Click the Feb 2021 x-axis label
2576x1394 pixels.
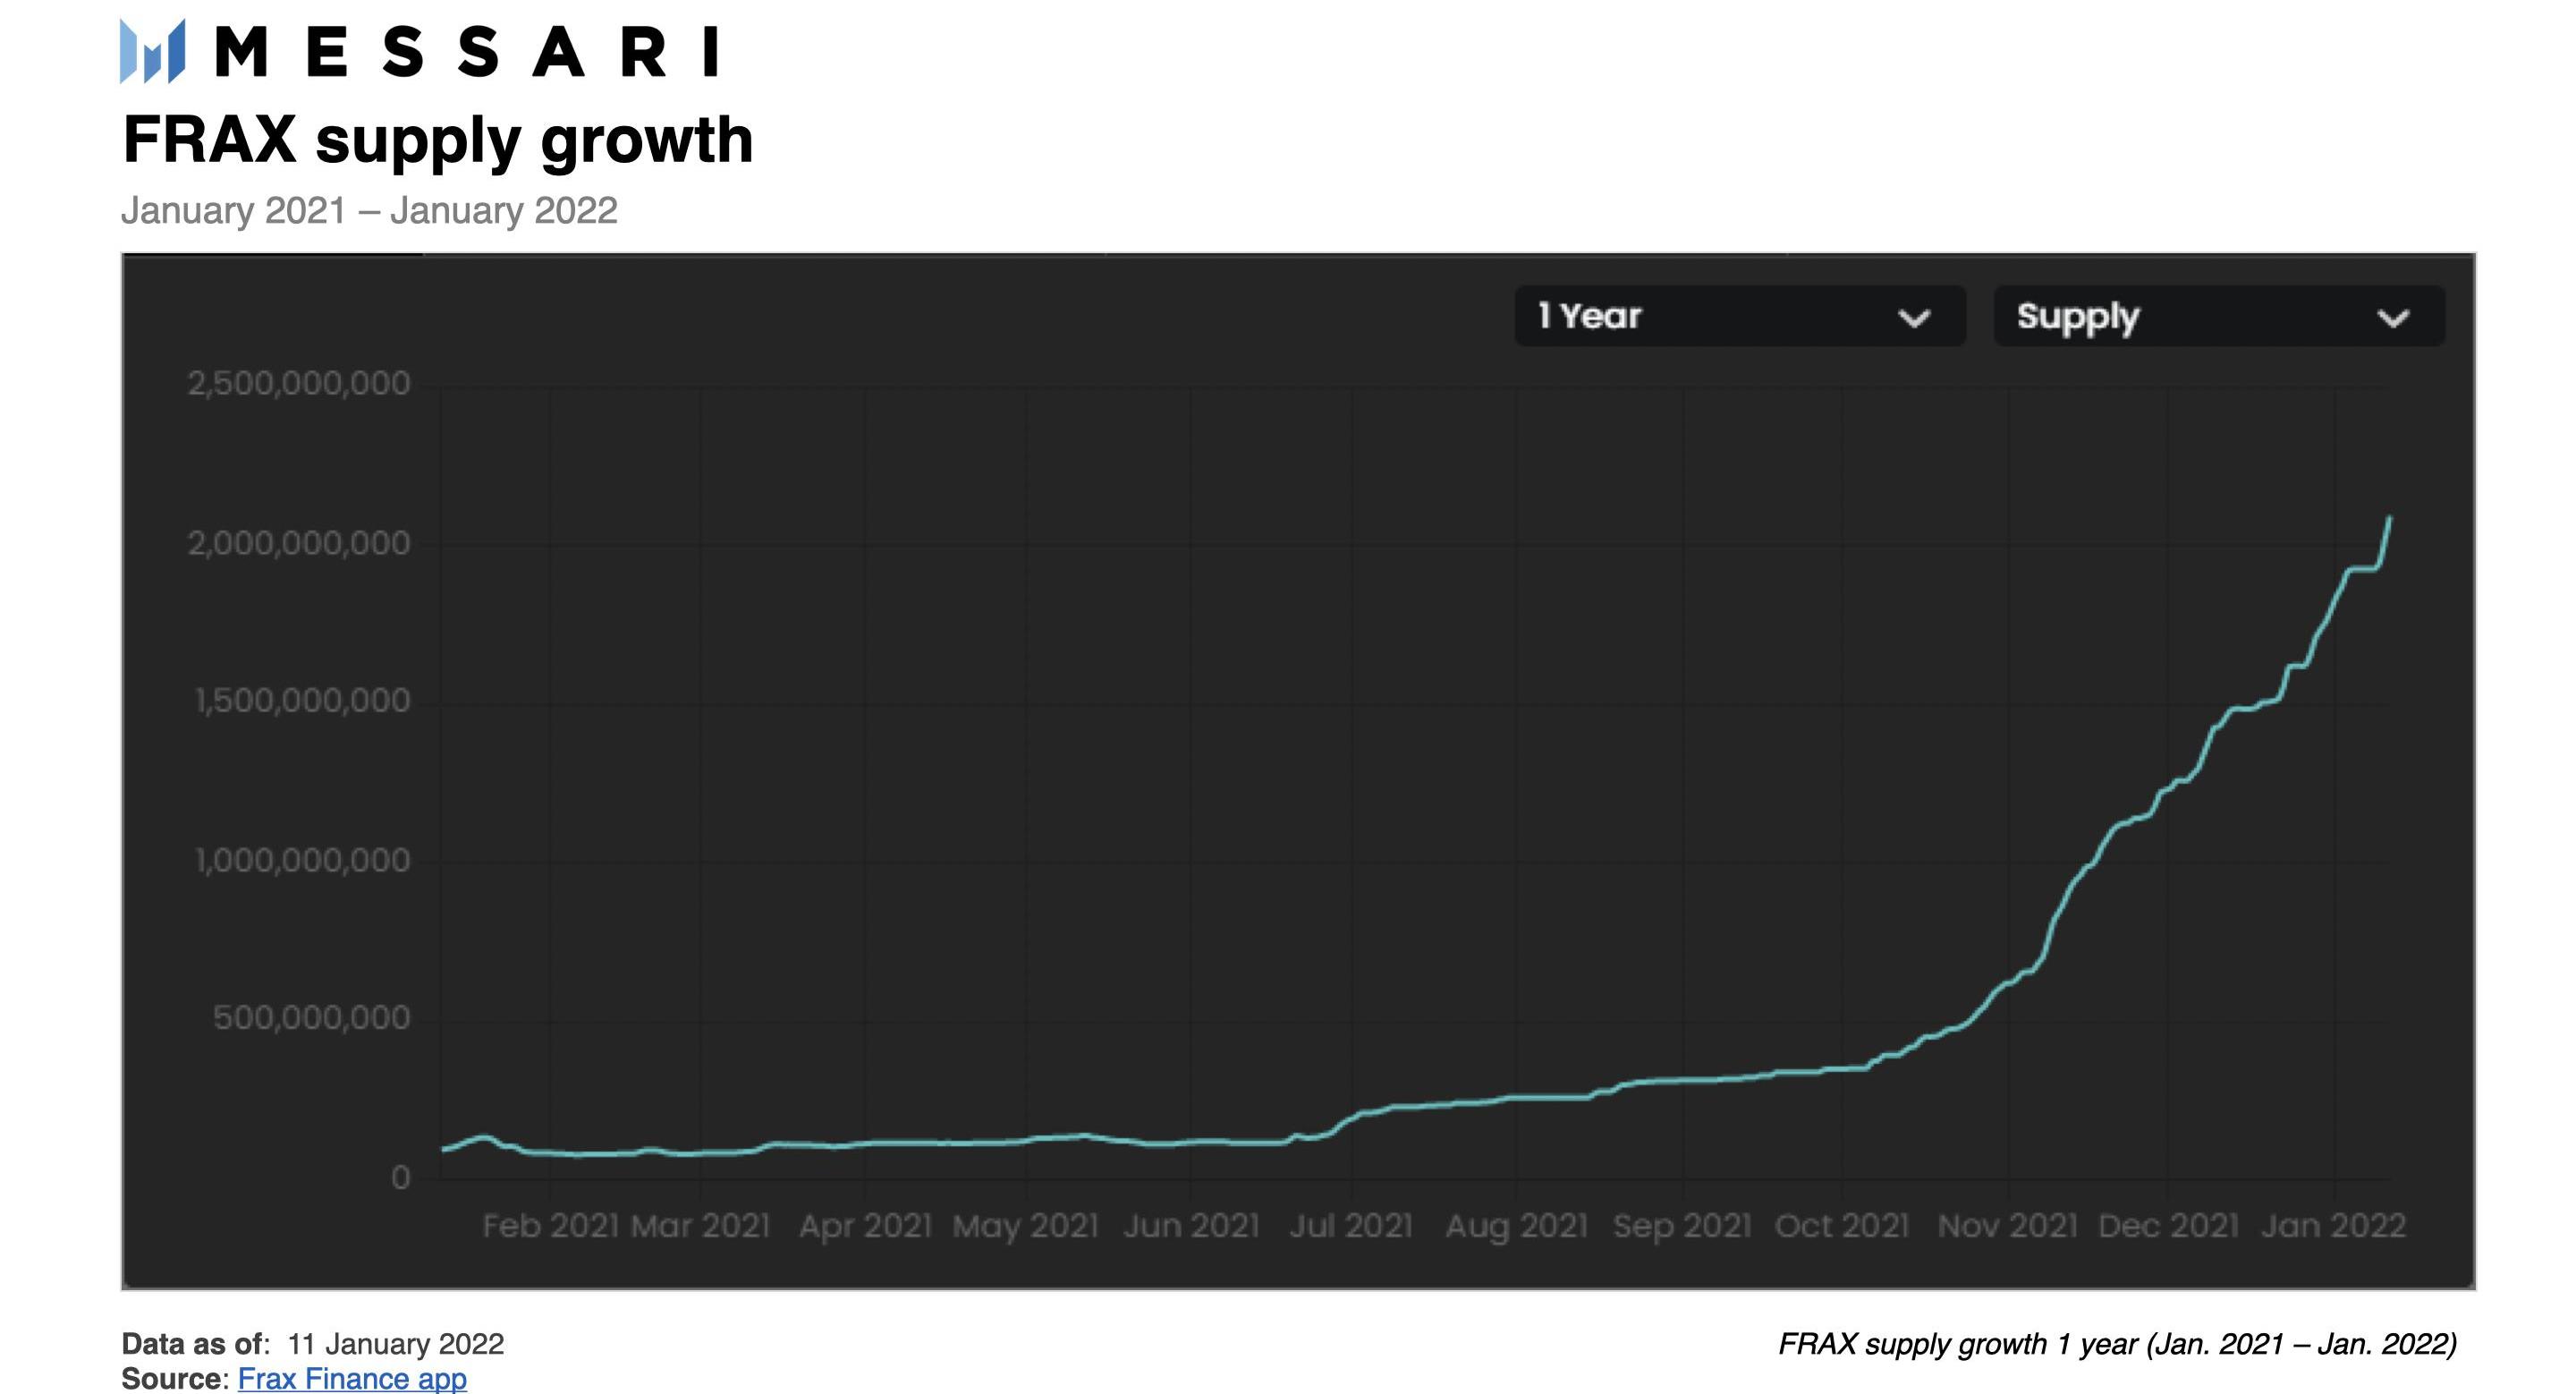tap(550, 1226)
